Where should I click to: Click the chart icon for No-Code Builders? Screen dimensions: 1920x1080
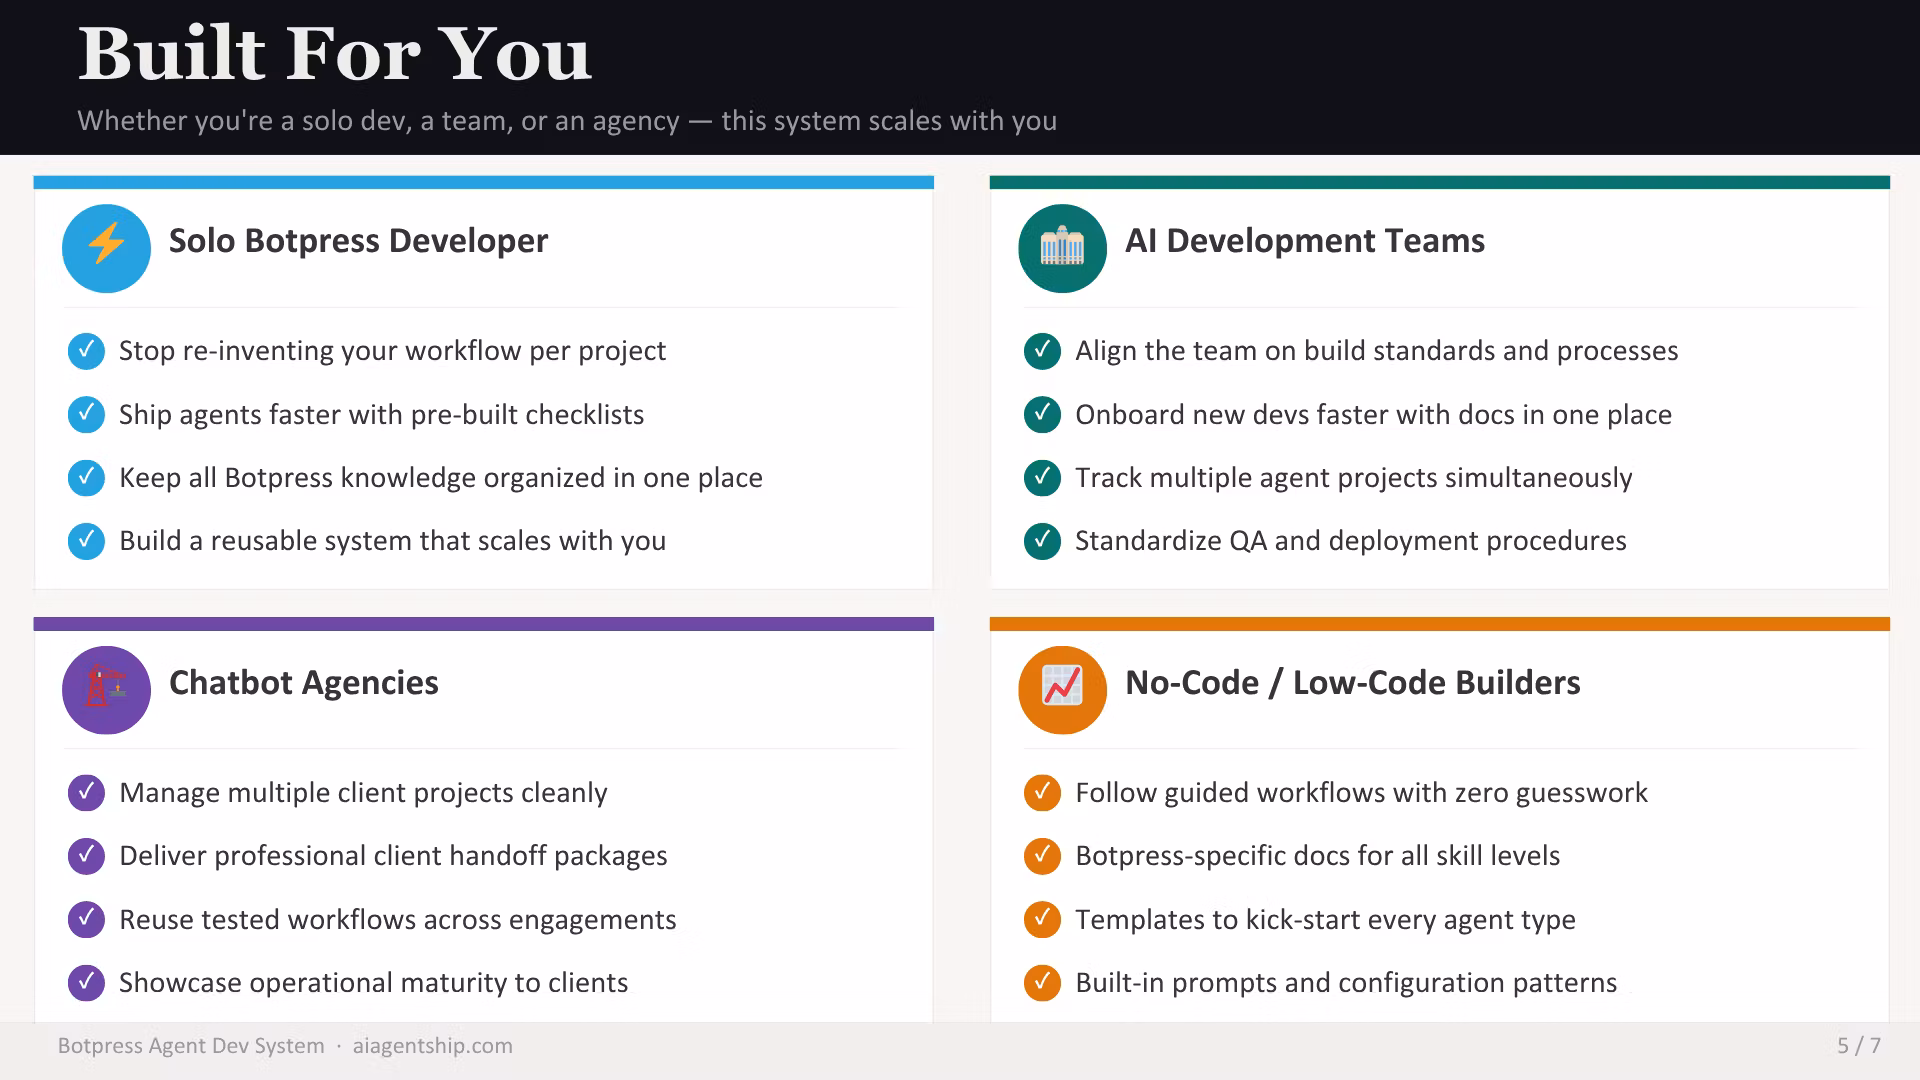coord(1062,690)
